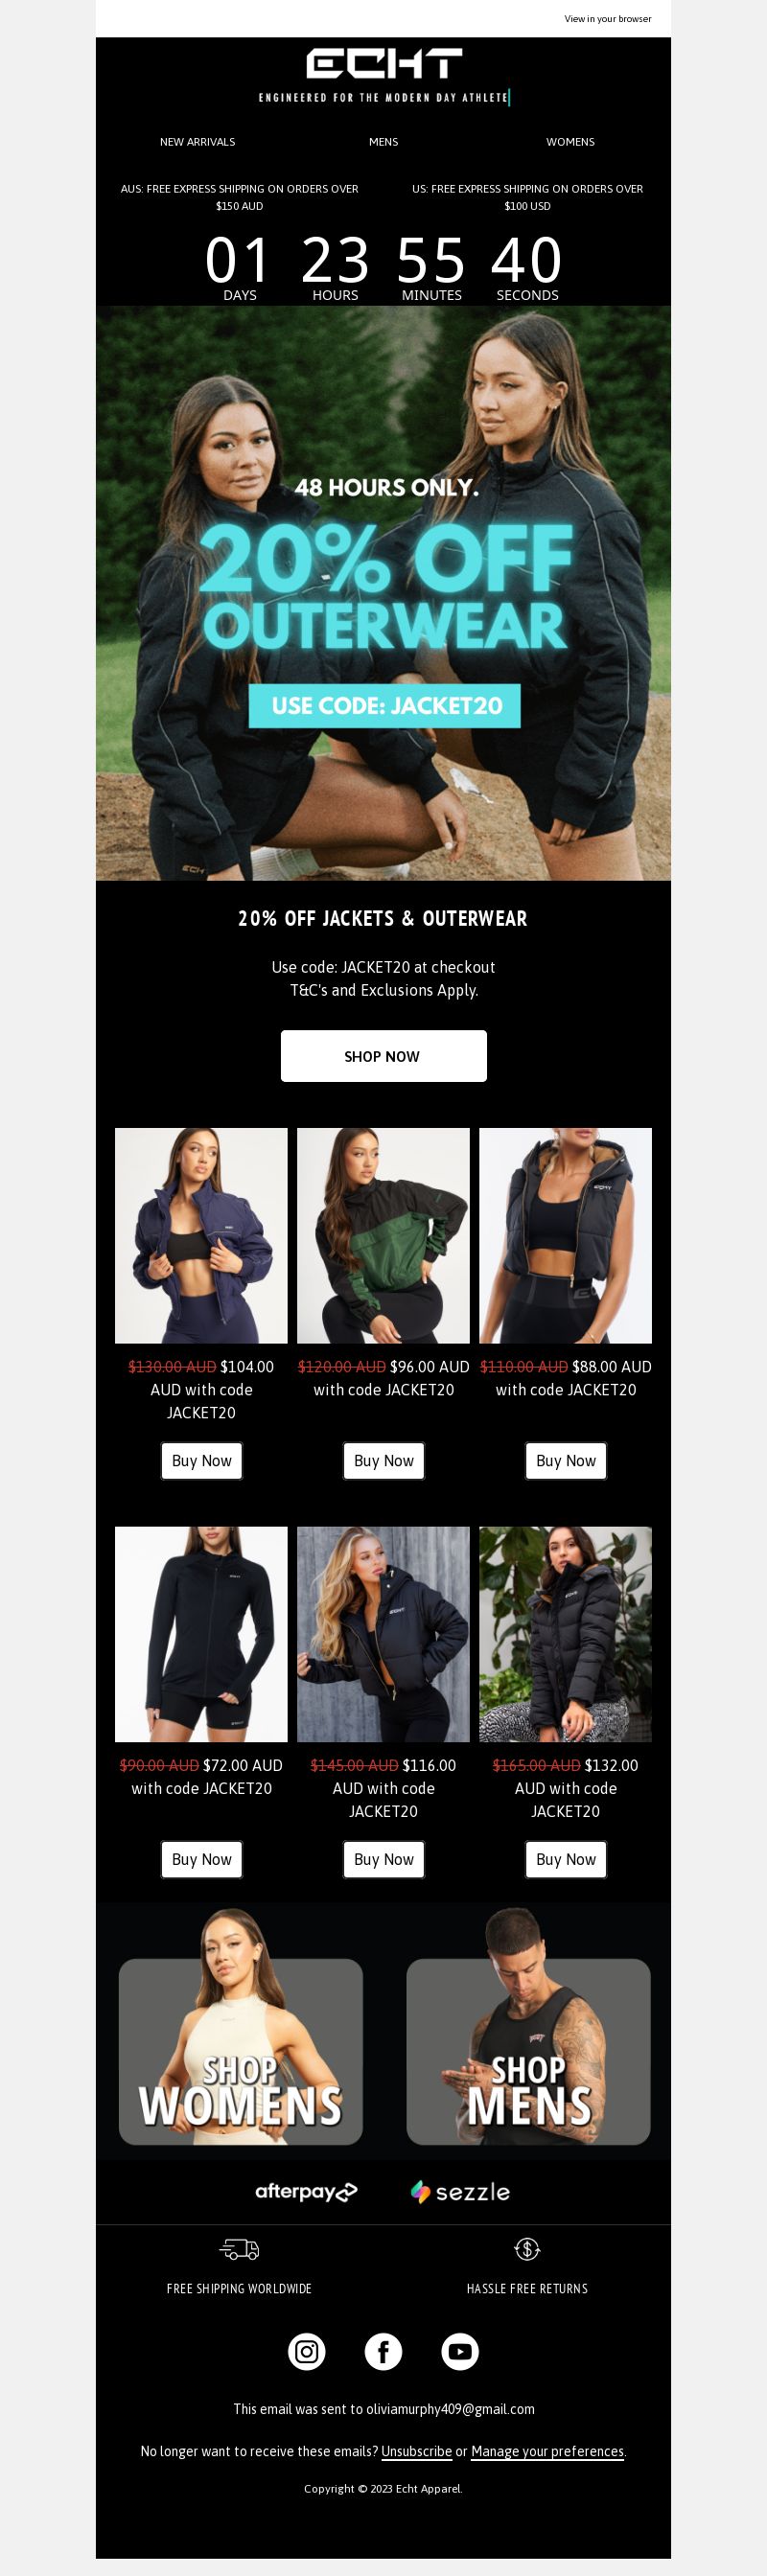767x2576 pixels.
Task: Open the New Arrivals menu item
Action: (198, 142)
